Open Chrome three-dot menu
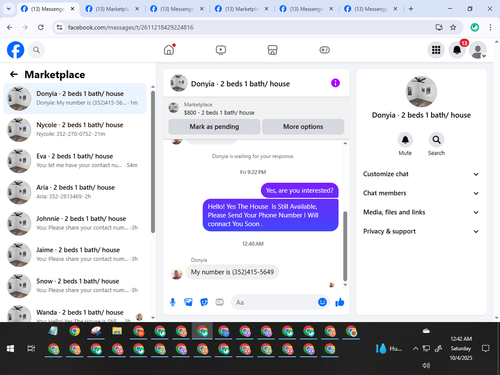 tap(490, 27)
